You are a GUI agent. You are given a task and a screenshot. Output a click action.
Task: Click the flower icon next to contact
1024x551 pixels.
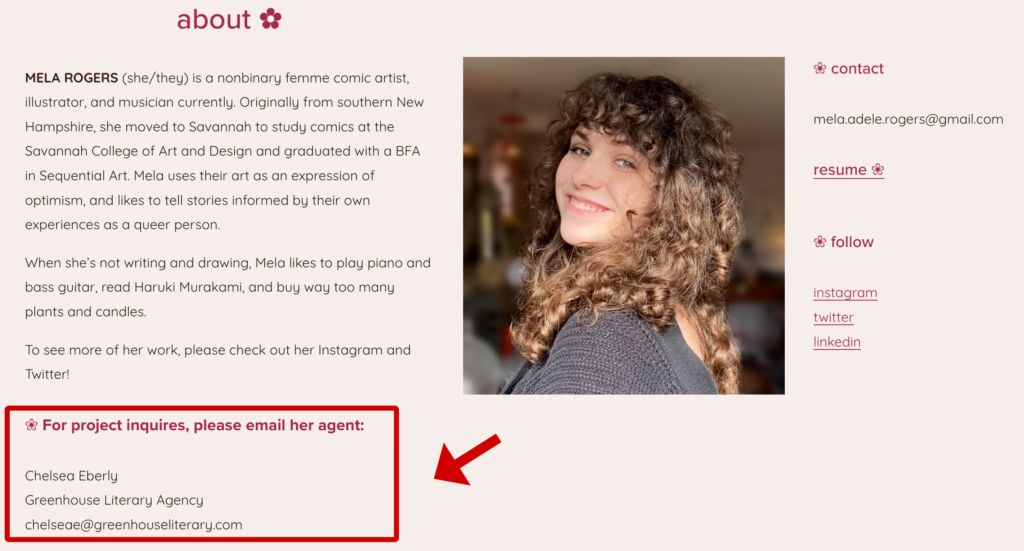point(820,68)
